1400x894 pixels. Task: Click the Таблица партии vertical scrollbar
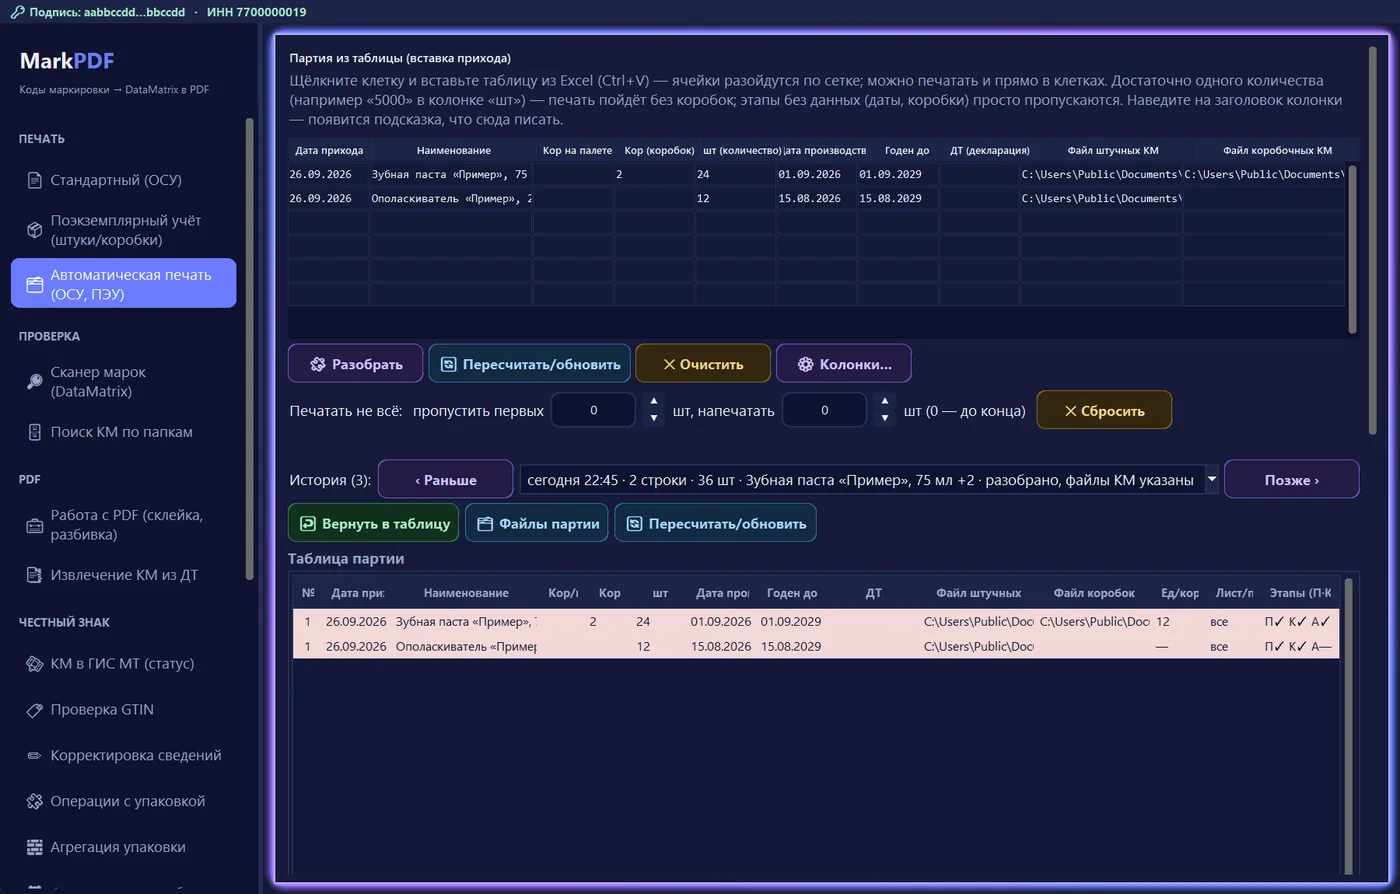[x=1349, y=725]
